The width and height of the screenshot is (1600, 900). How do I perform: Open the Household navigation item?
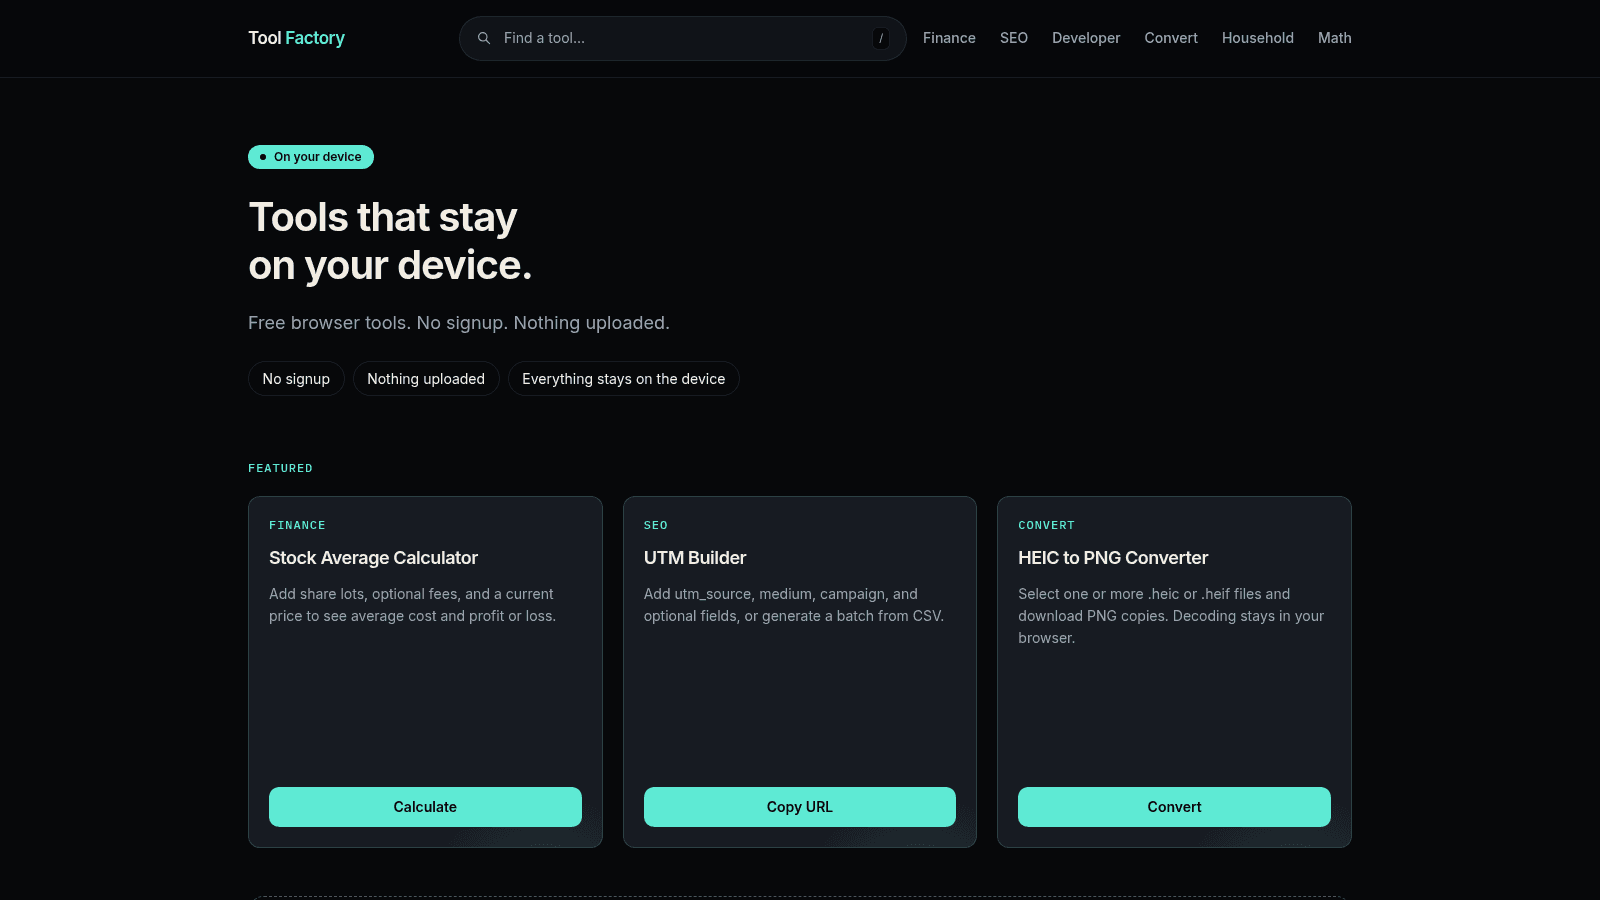pos(1258,38)
